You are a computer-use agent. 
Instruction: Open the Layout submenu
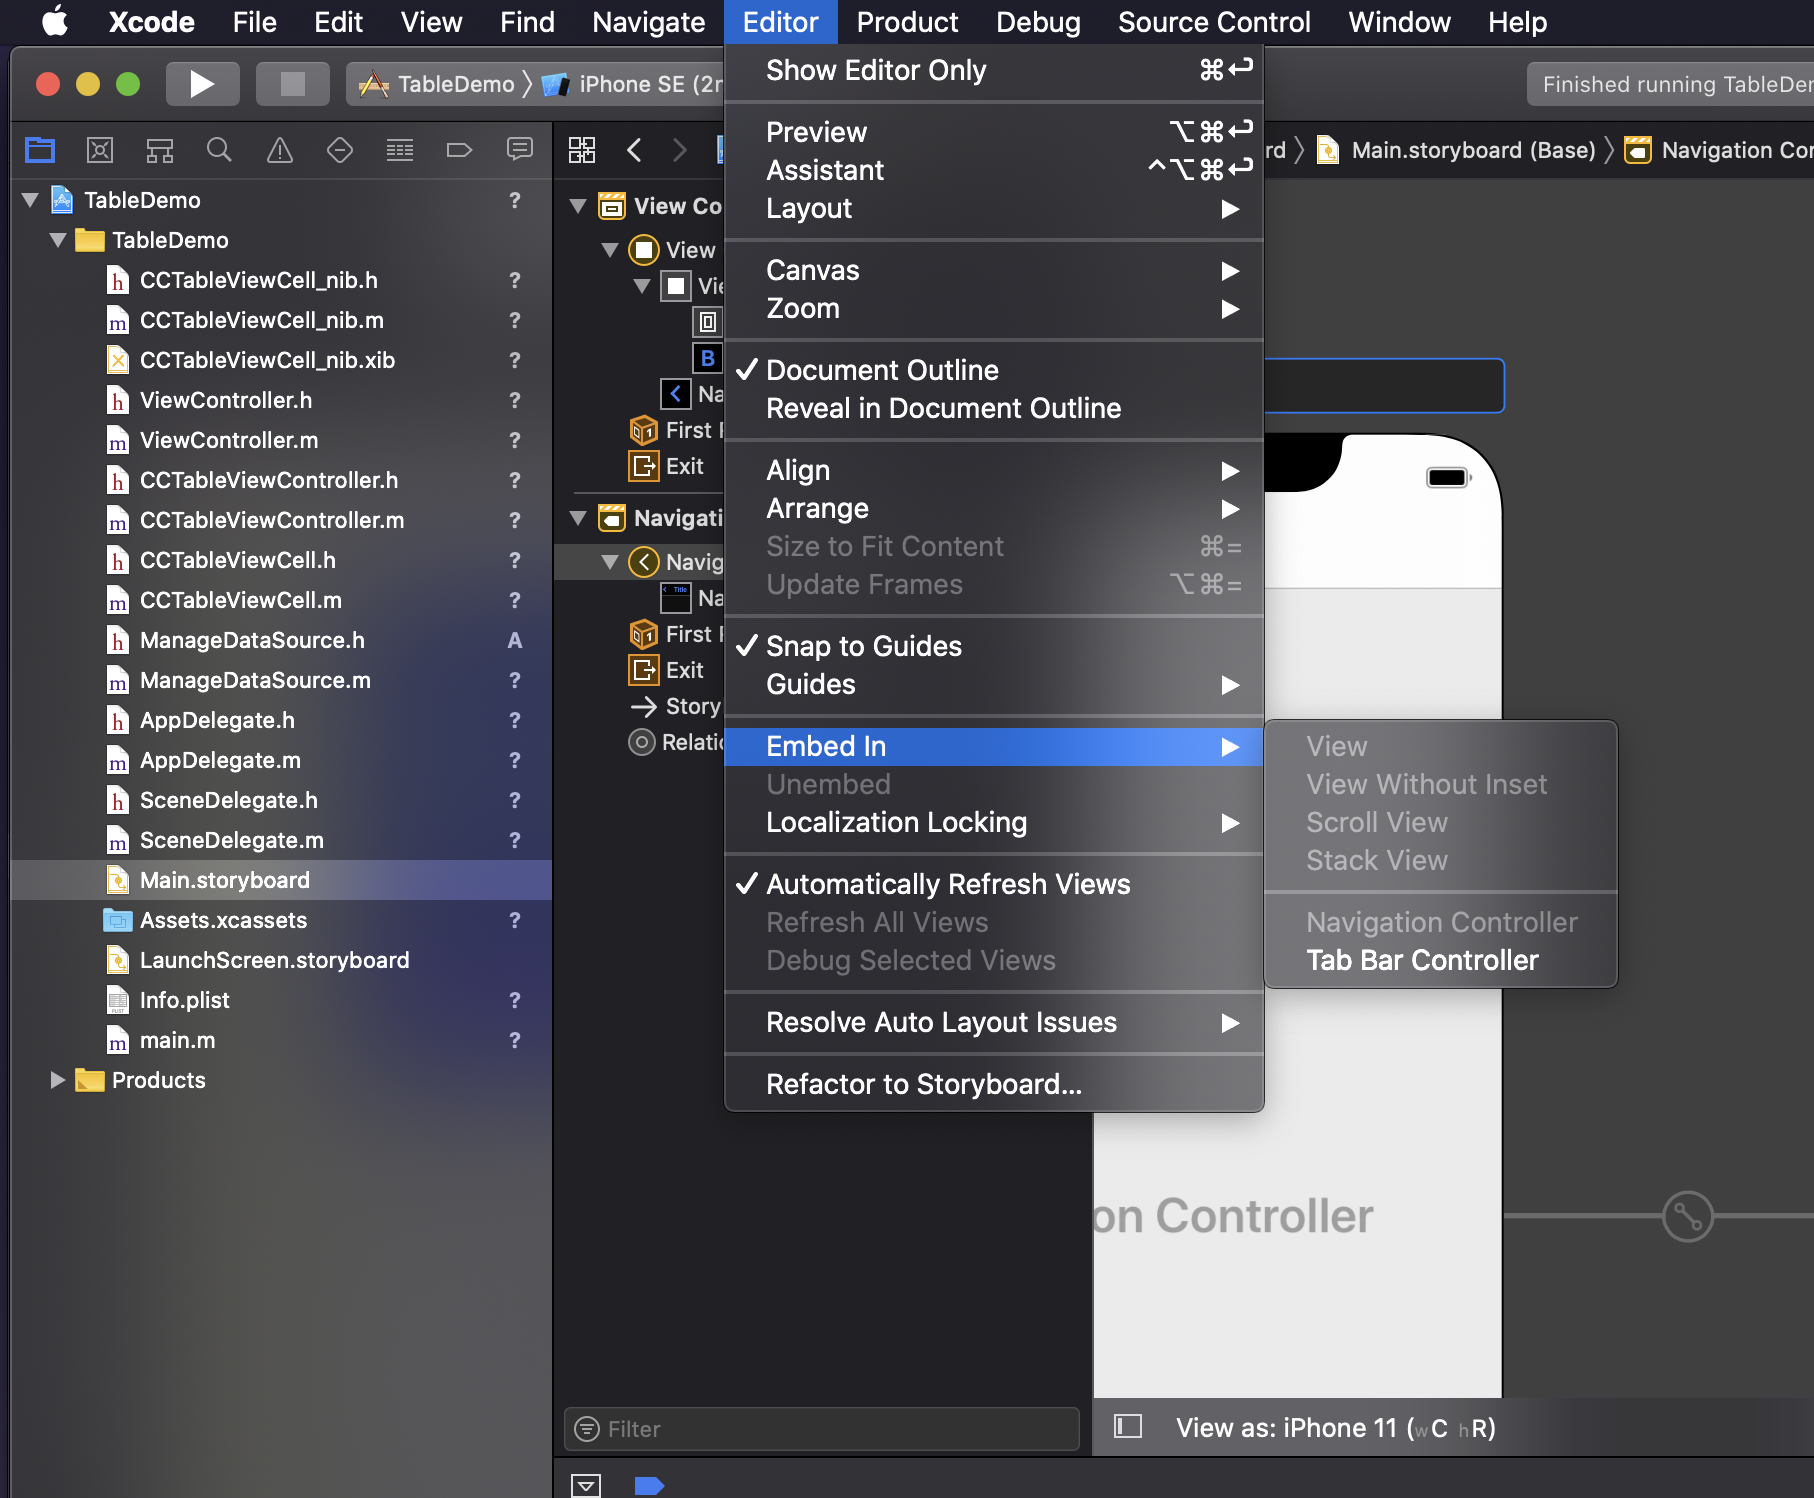point(993,208)
